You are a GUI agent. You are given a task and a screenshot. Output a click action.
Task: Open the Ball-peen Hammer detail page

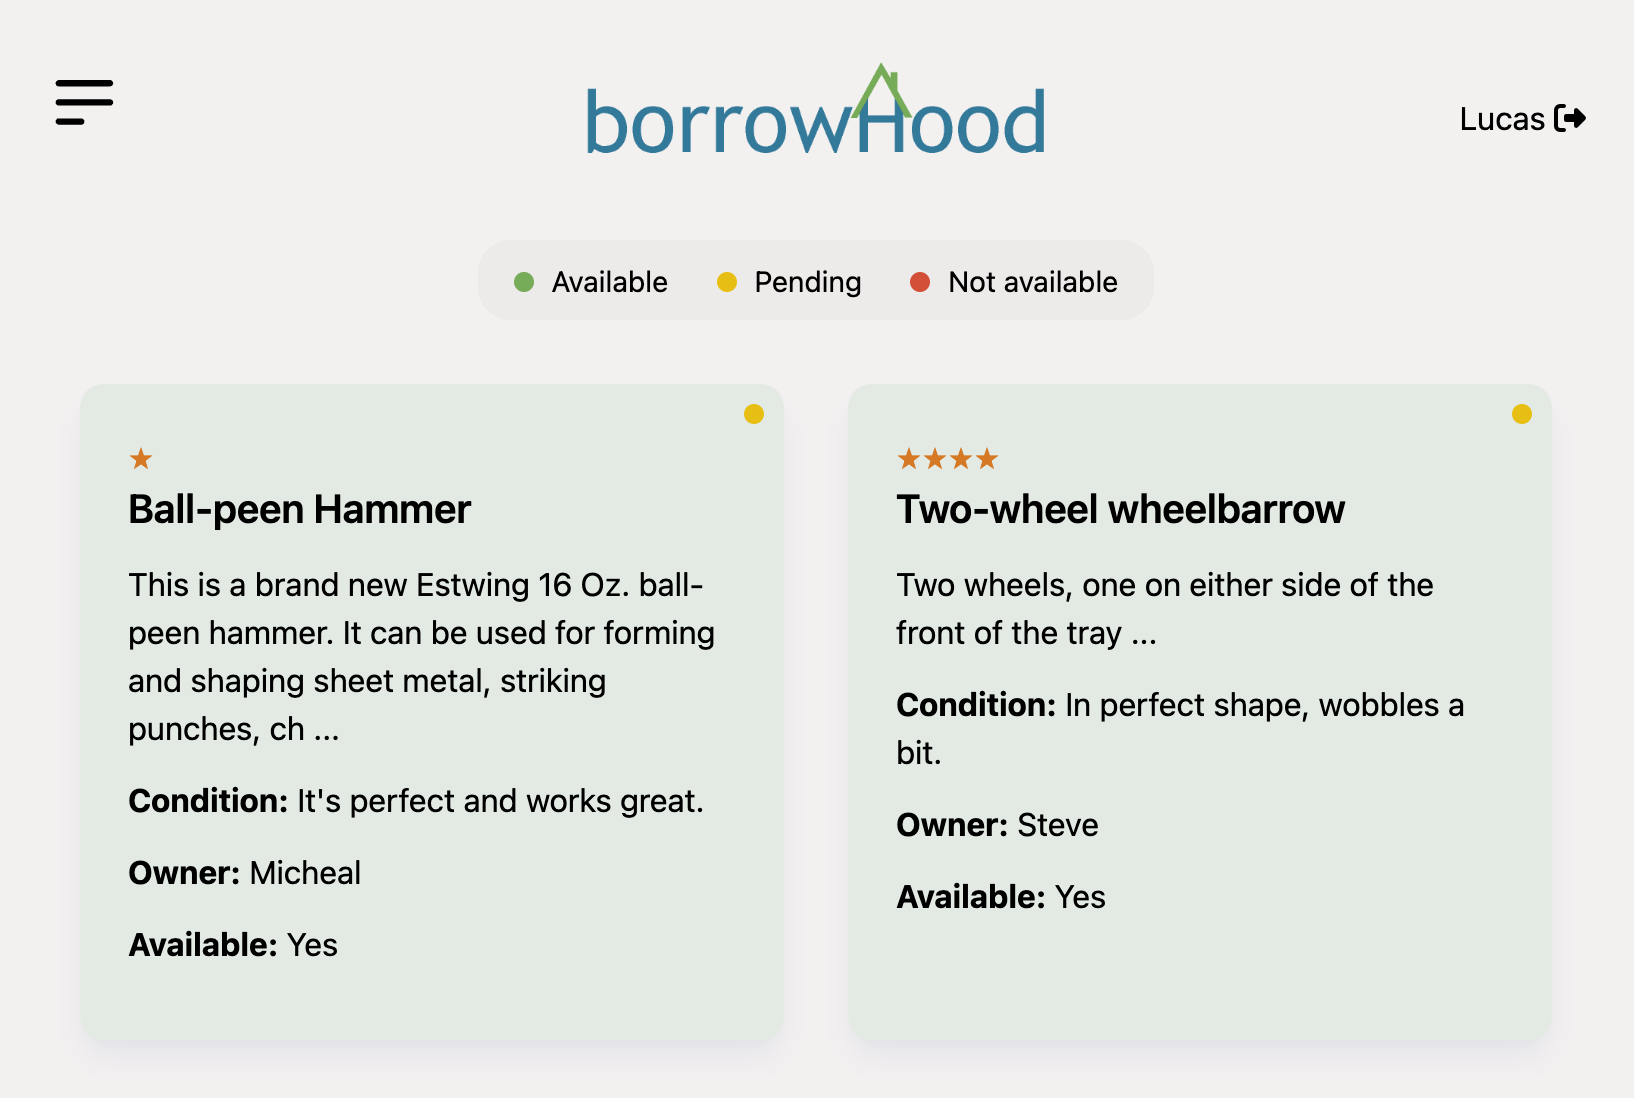(x=298, y=510)
